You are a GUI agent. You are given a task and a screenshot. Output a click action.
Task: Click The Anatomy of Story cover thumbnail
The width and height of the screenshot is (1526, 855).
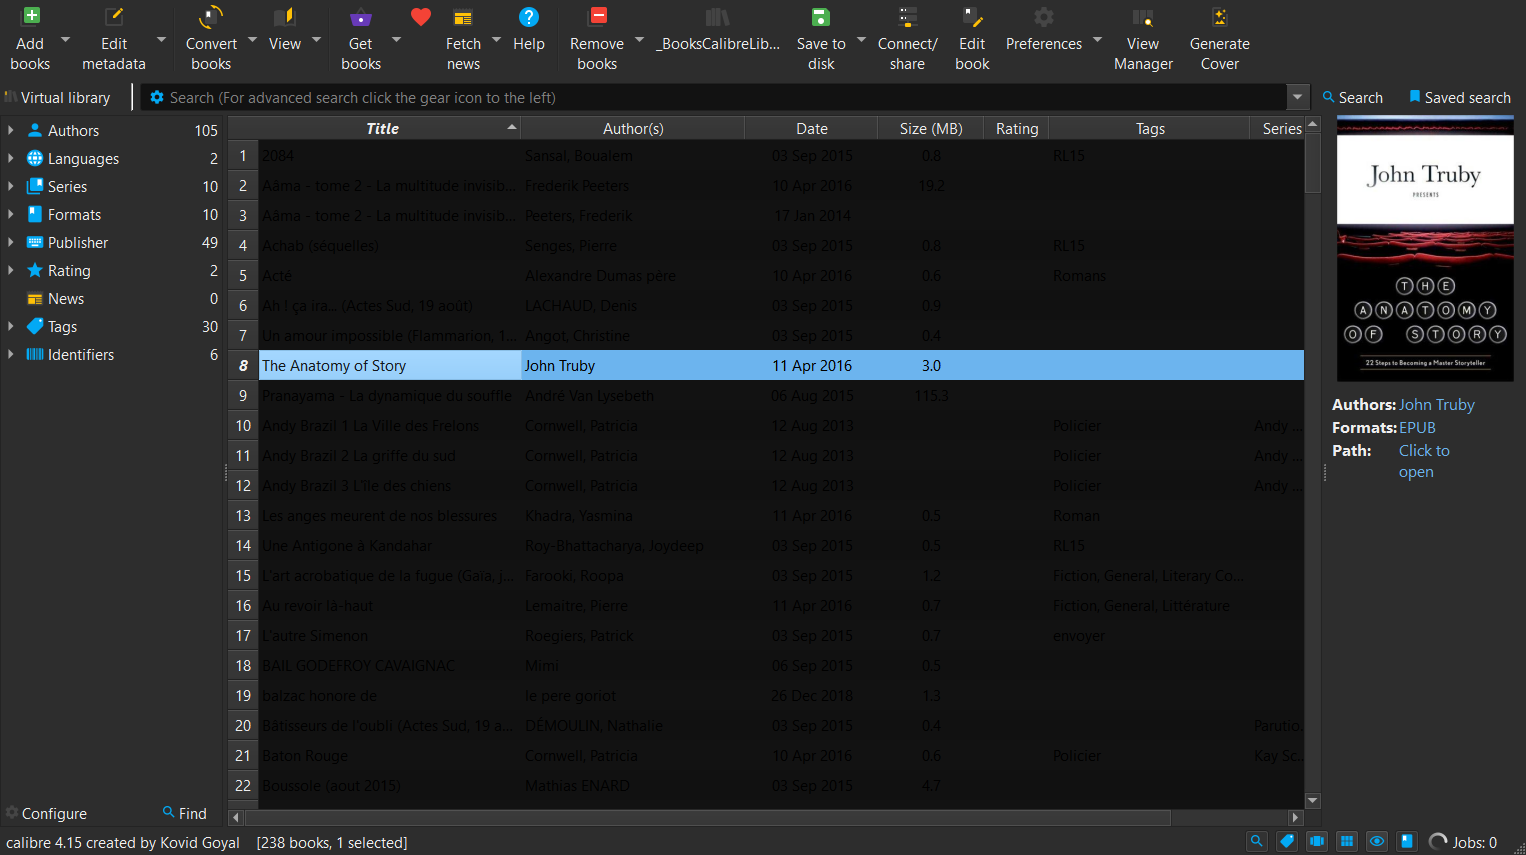point(1425,249)
